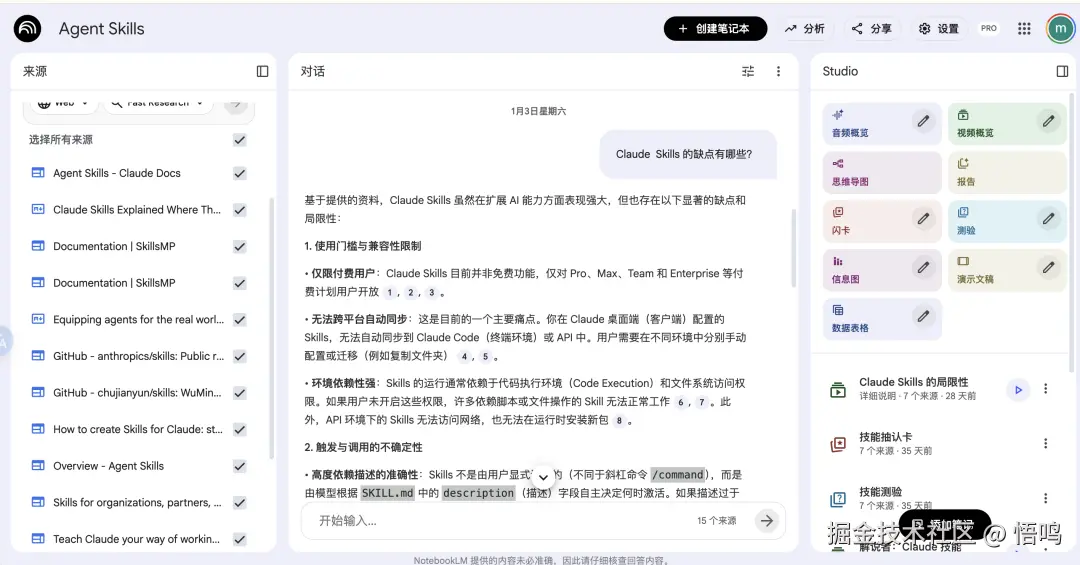Image resolution: width=1080 pixels, height=565 pixels.
Task: Click the 设置 gear button
Action: tap(939, 29)
